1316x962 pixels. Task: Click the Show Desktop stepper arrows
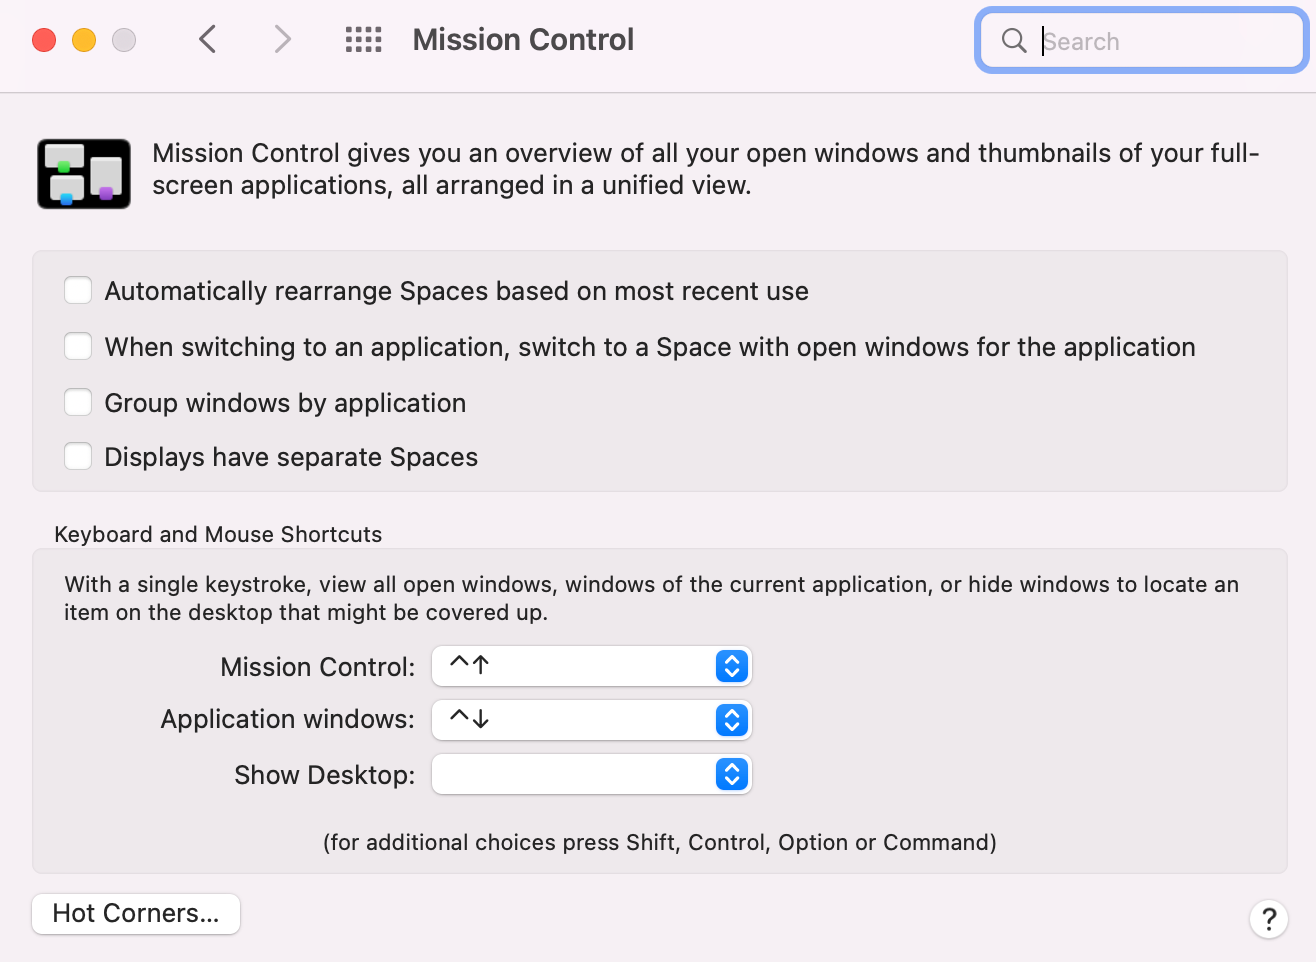pyautogui.click(x=732, y=774)
